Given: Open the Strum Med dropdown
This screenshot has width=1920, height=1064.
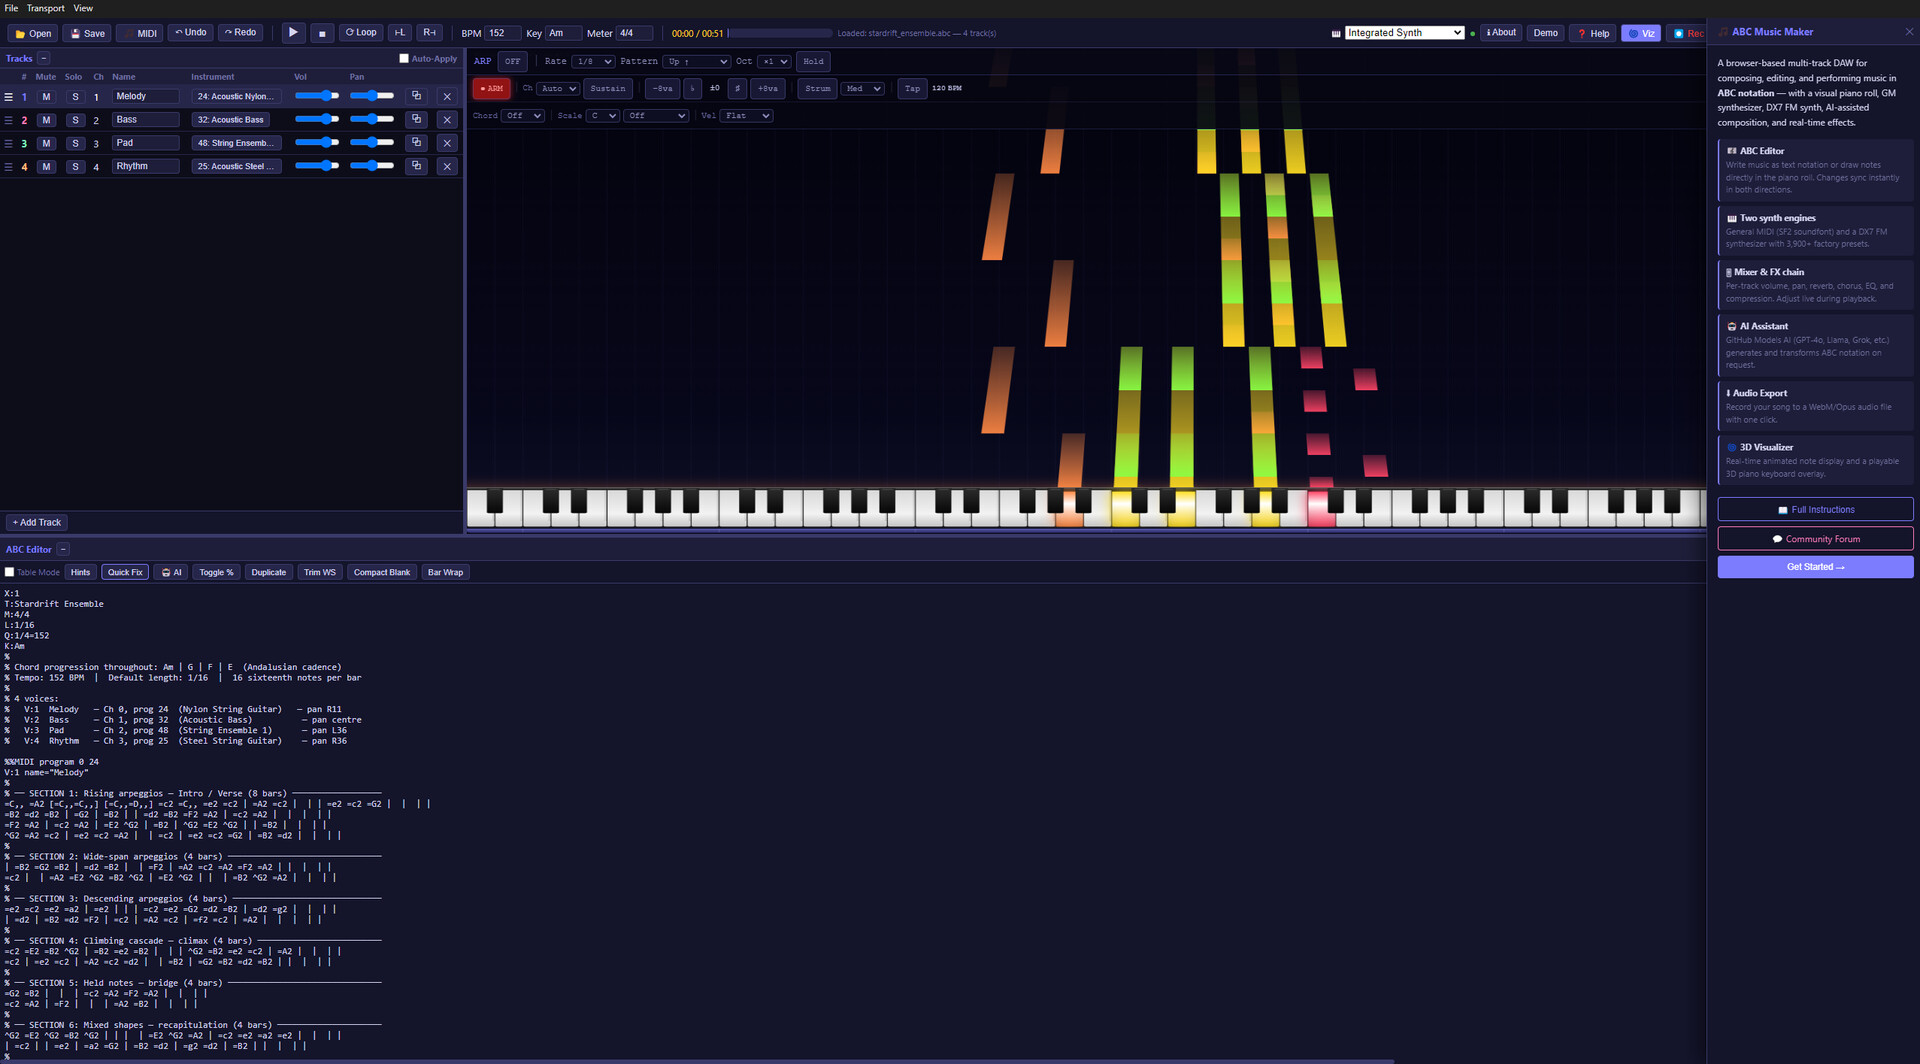Looking at the screenshot, I should coord(862,88).
